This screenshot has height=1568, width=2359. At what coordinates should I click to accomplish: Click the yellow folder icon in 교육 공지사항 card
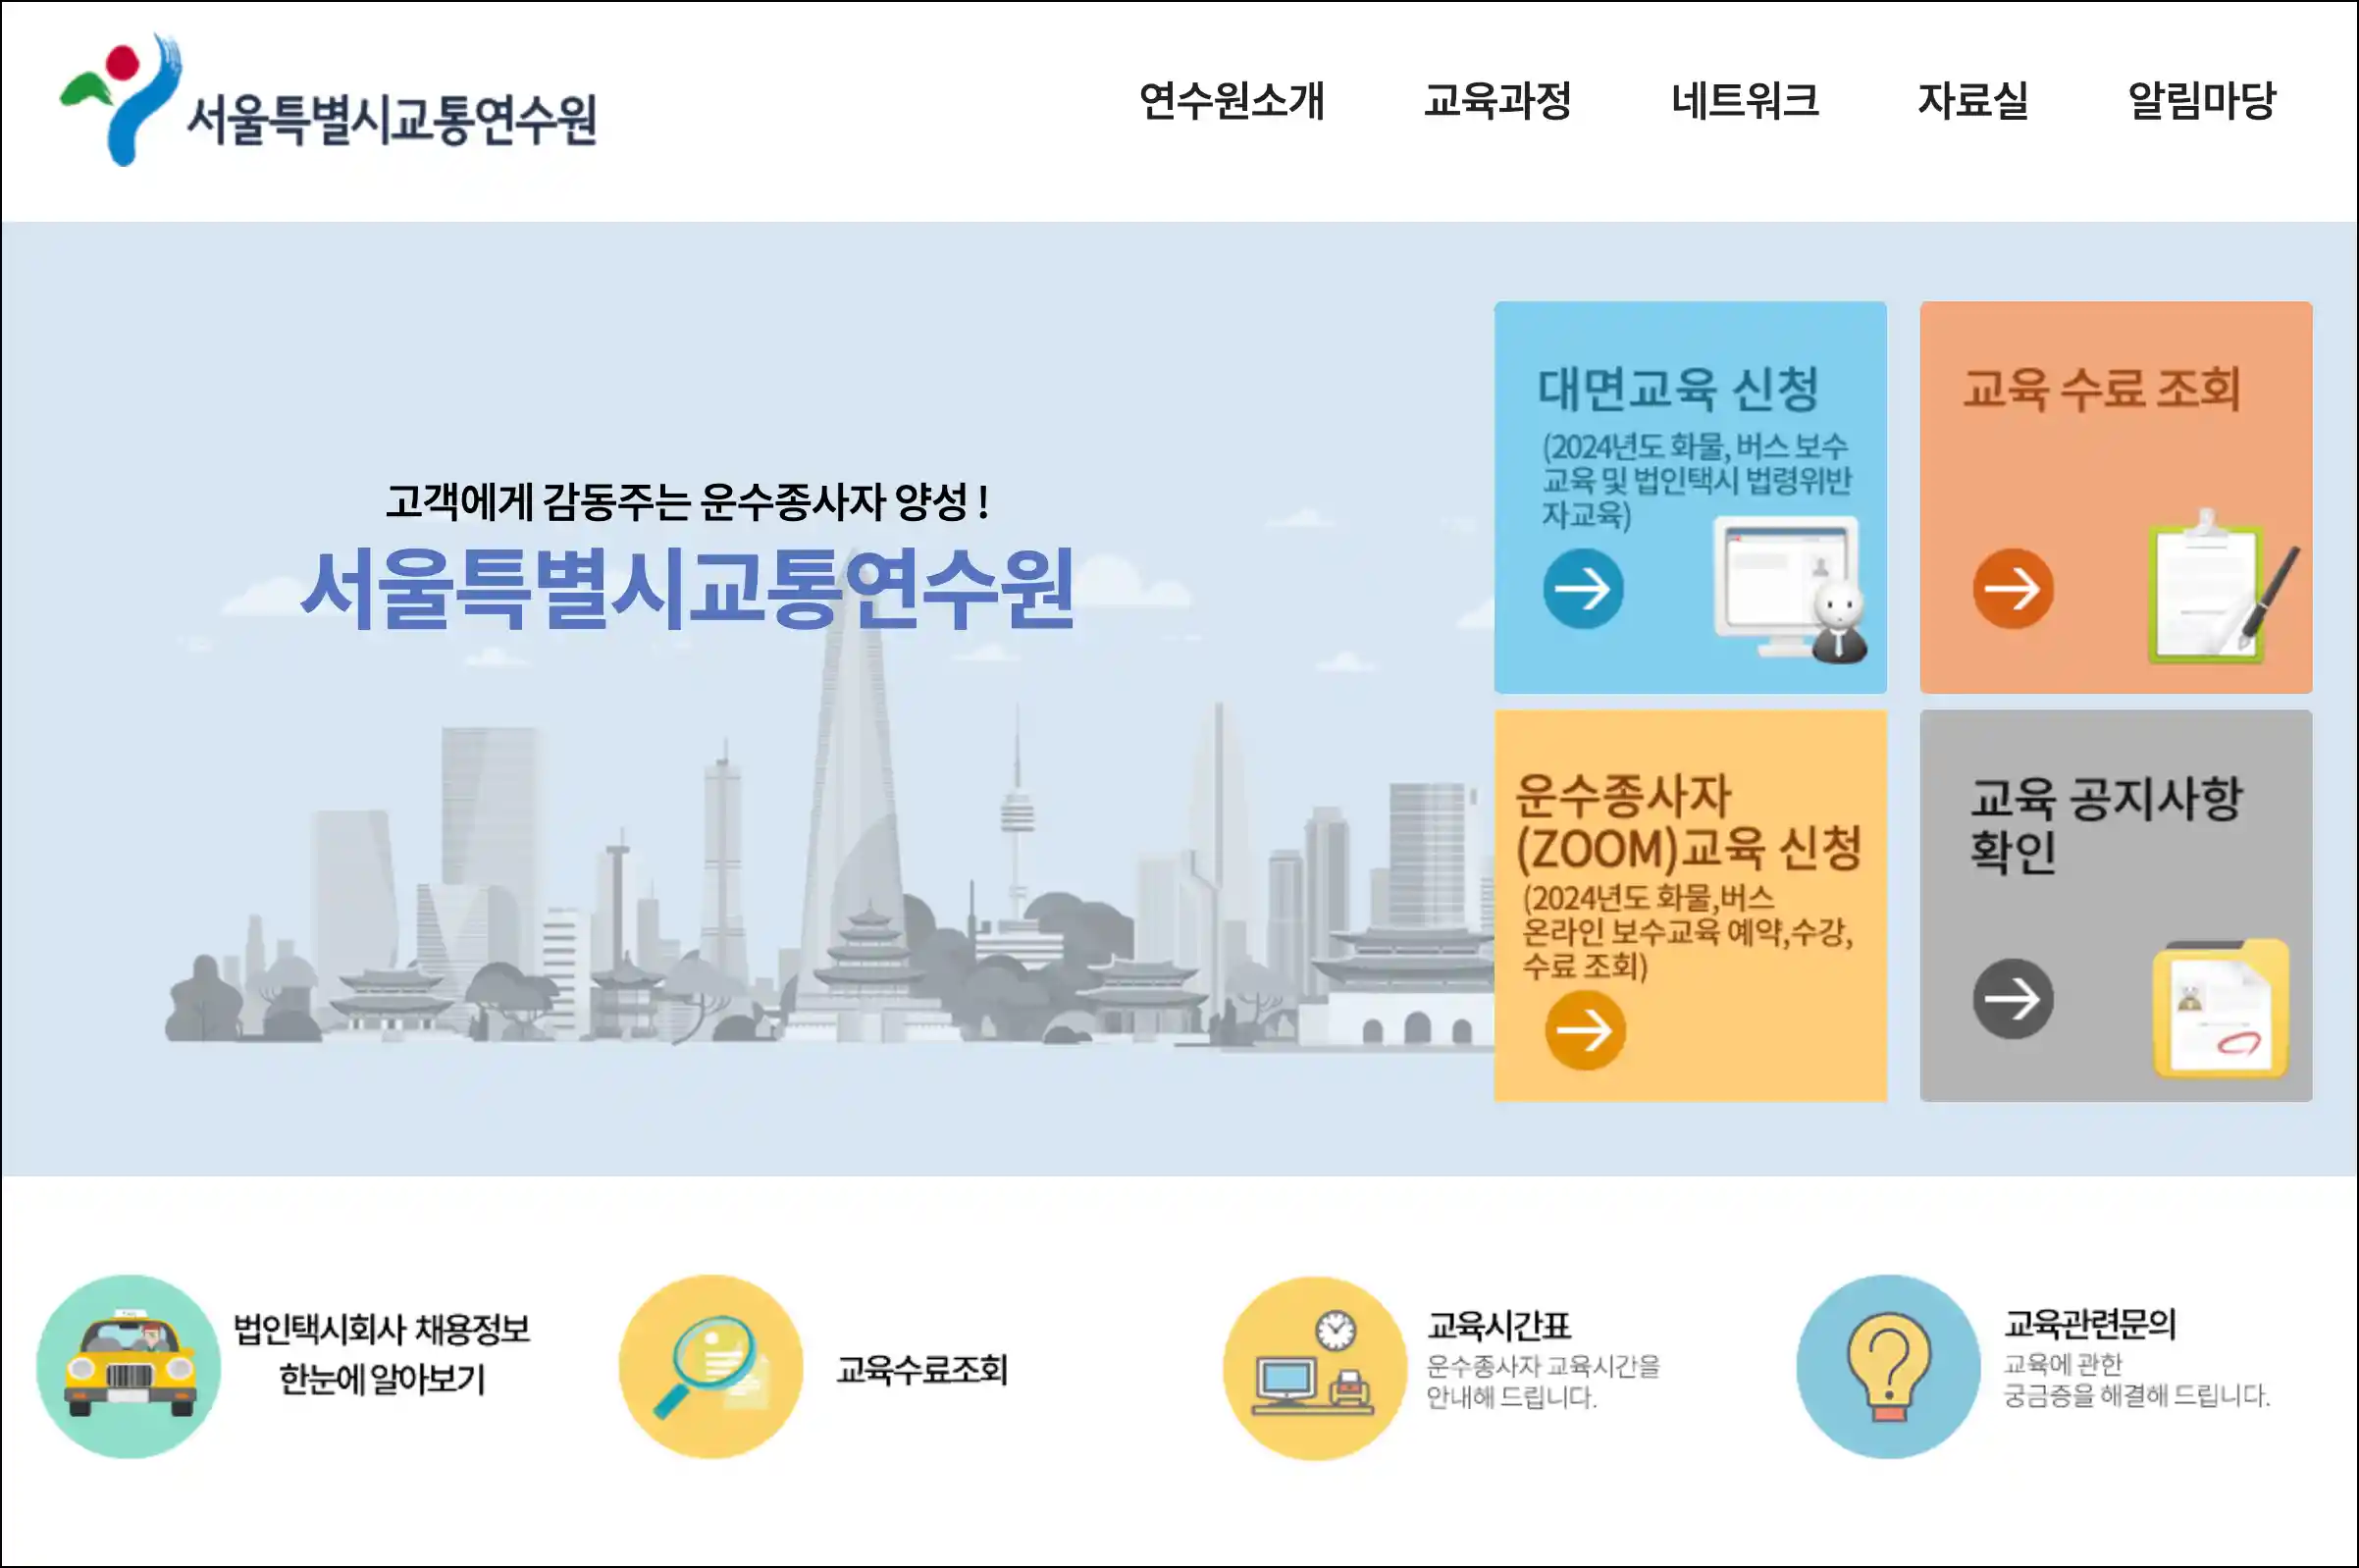coord(2221,1009)
